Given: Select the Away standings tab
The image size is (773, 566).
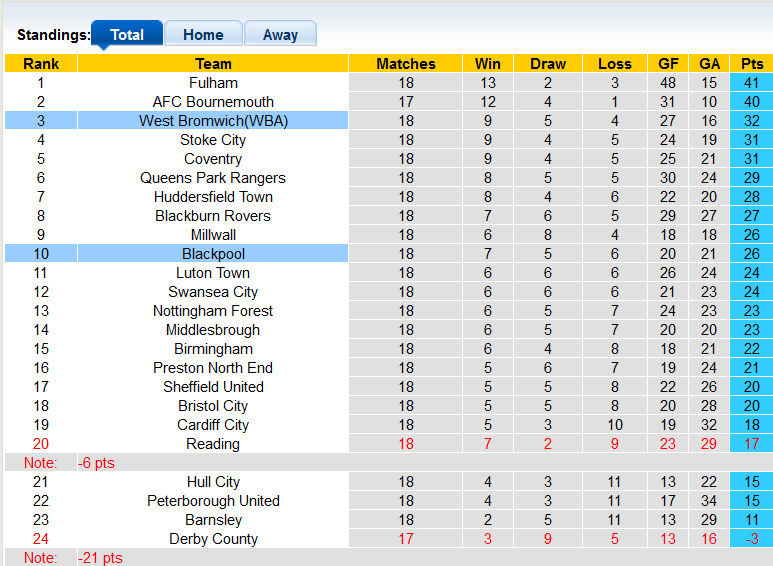Looking at the screenshot, I should 280,34.
